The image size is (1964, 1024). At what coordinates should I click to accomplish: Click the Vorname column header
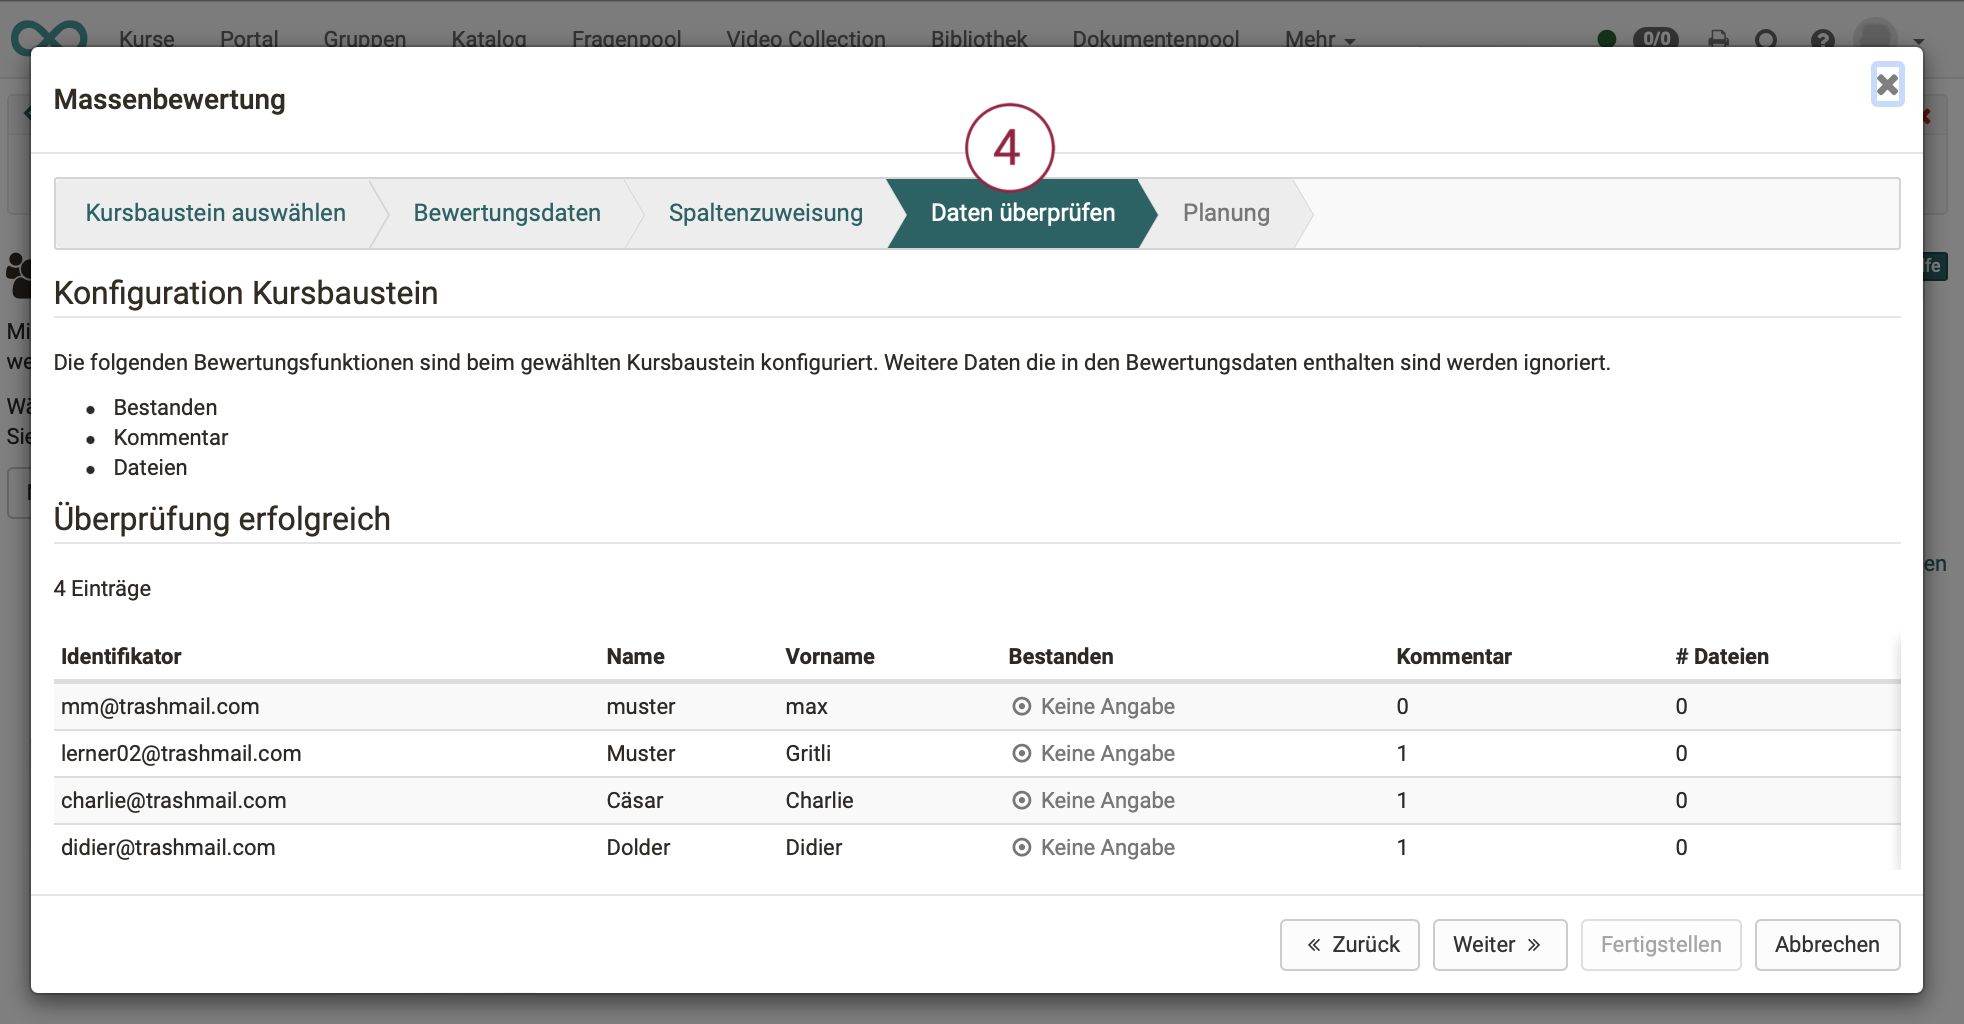tap(830, 657)
